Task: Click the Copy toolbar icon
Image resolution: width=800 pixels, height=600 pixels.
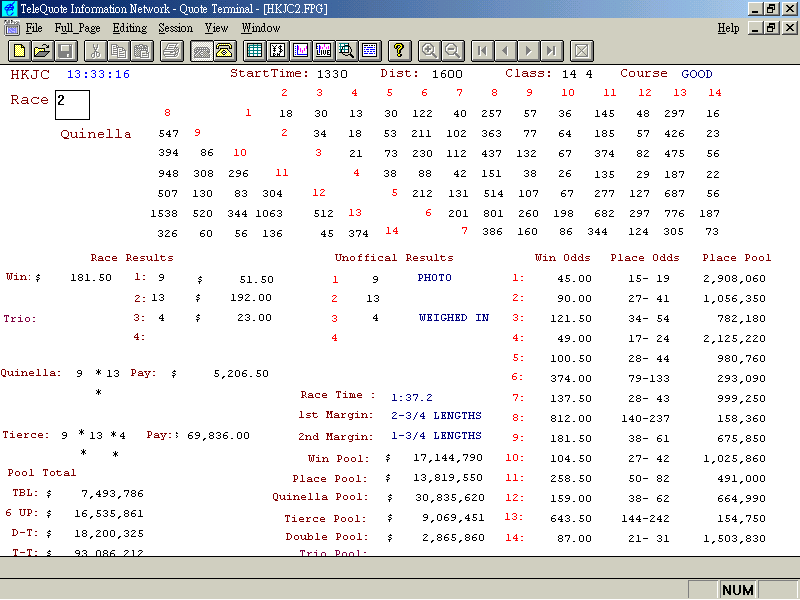Action: tap(118, 51)
